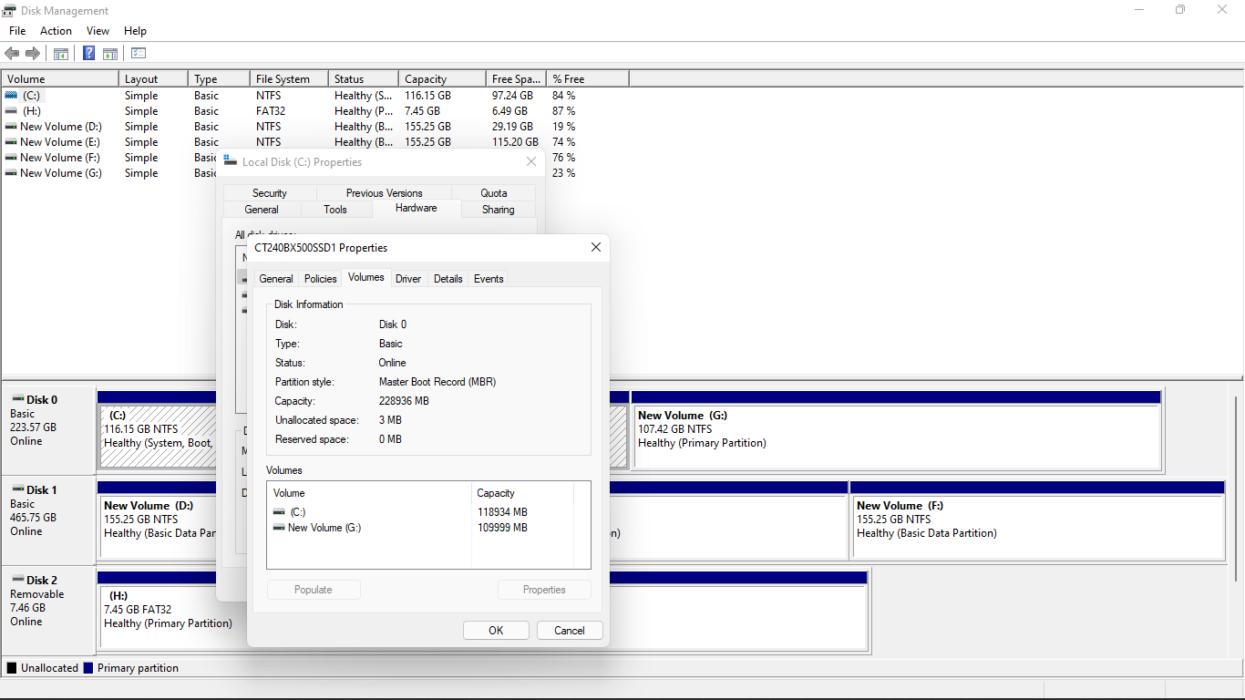The image size is (1245, 700).
Task: Open the Driver tab
Action: [x=408, y=279]
